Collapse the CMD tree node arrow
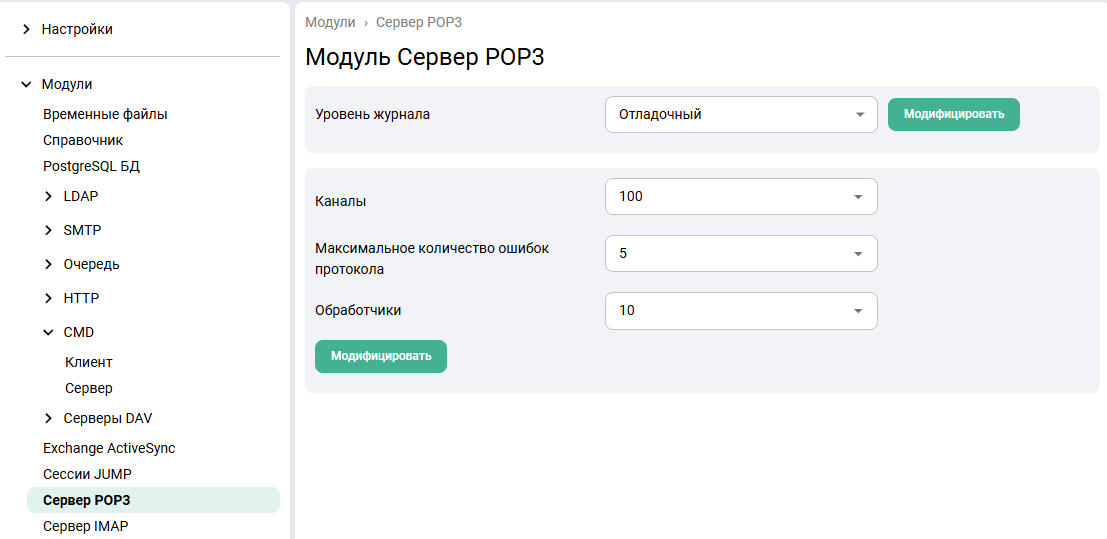Viewport: 1107px width, 539px height. point(48,333)
